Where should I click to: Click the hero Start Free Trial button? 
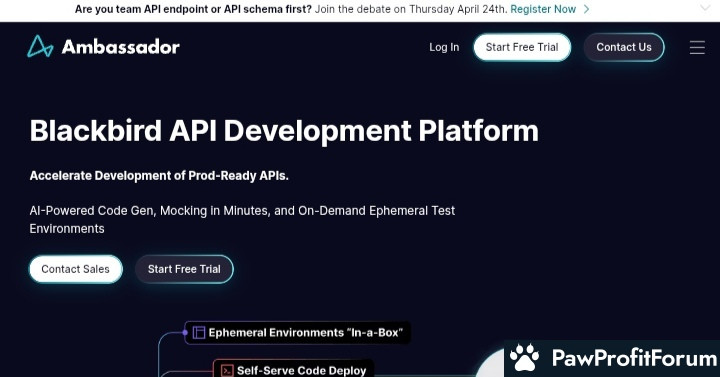(184, 269)
